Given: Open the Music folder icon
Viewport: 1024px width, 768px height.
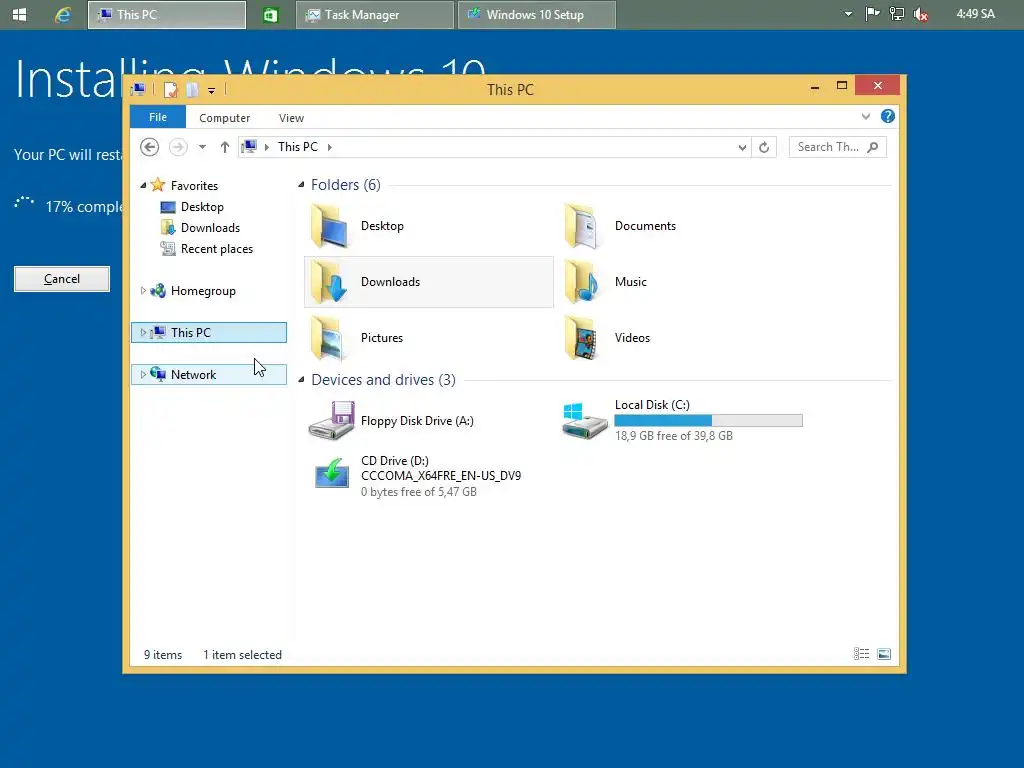Looking at the screenshot, I should point(581,282).
